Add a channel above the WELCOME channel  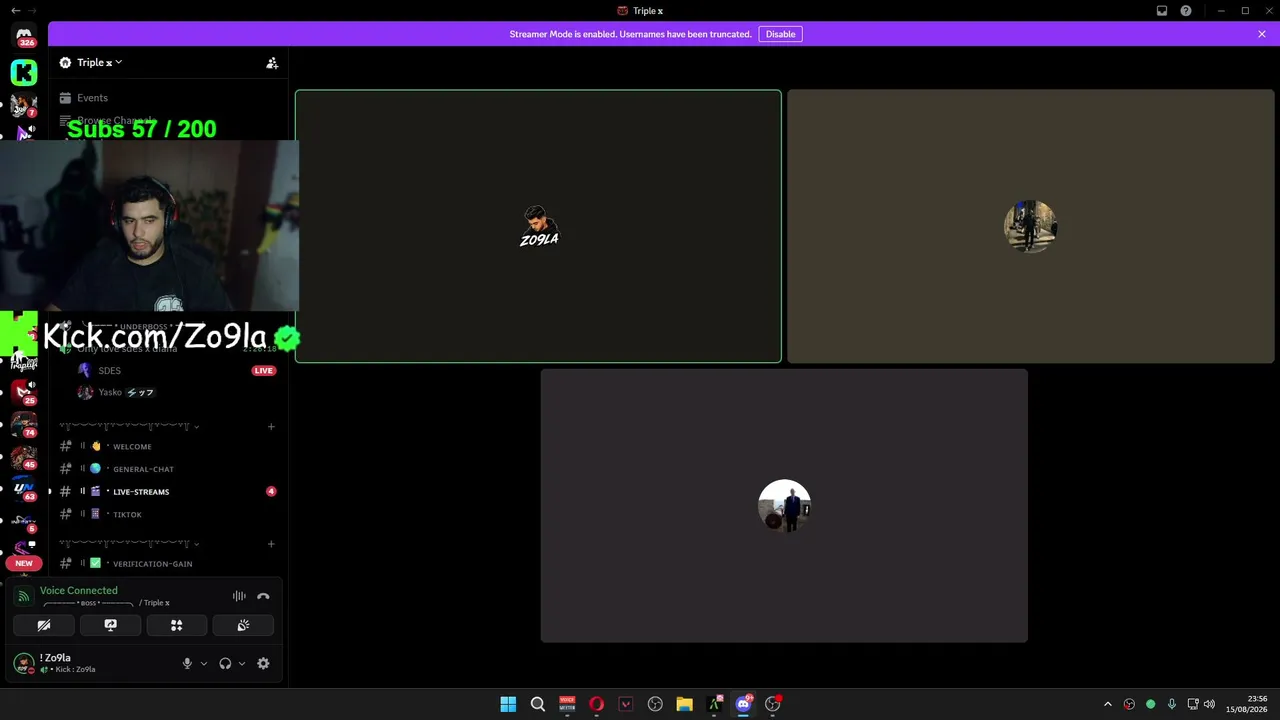click(271, 427)
